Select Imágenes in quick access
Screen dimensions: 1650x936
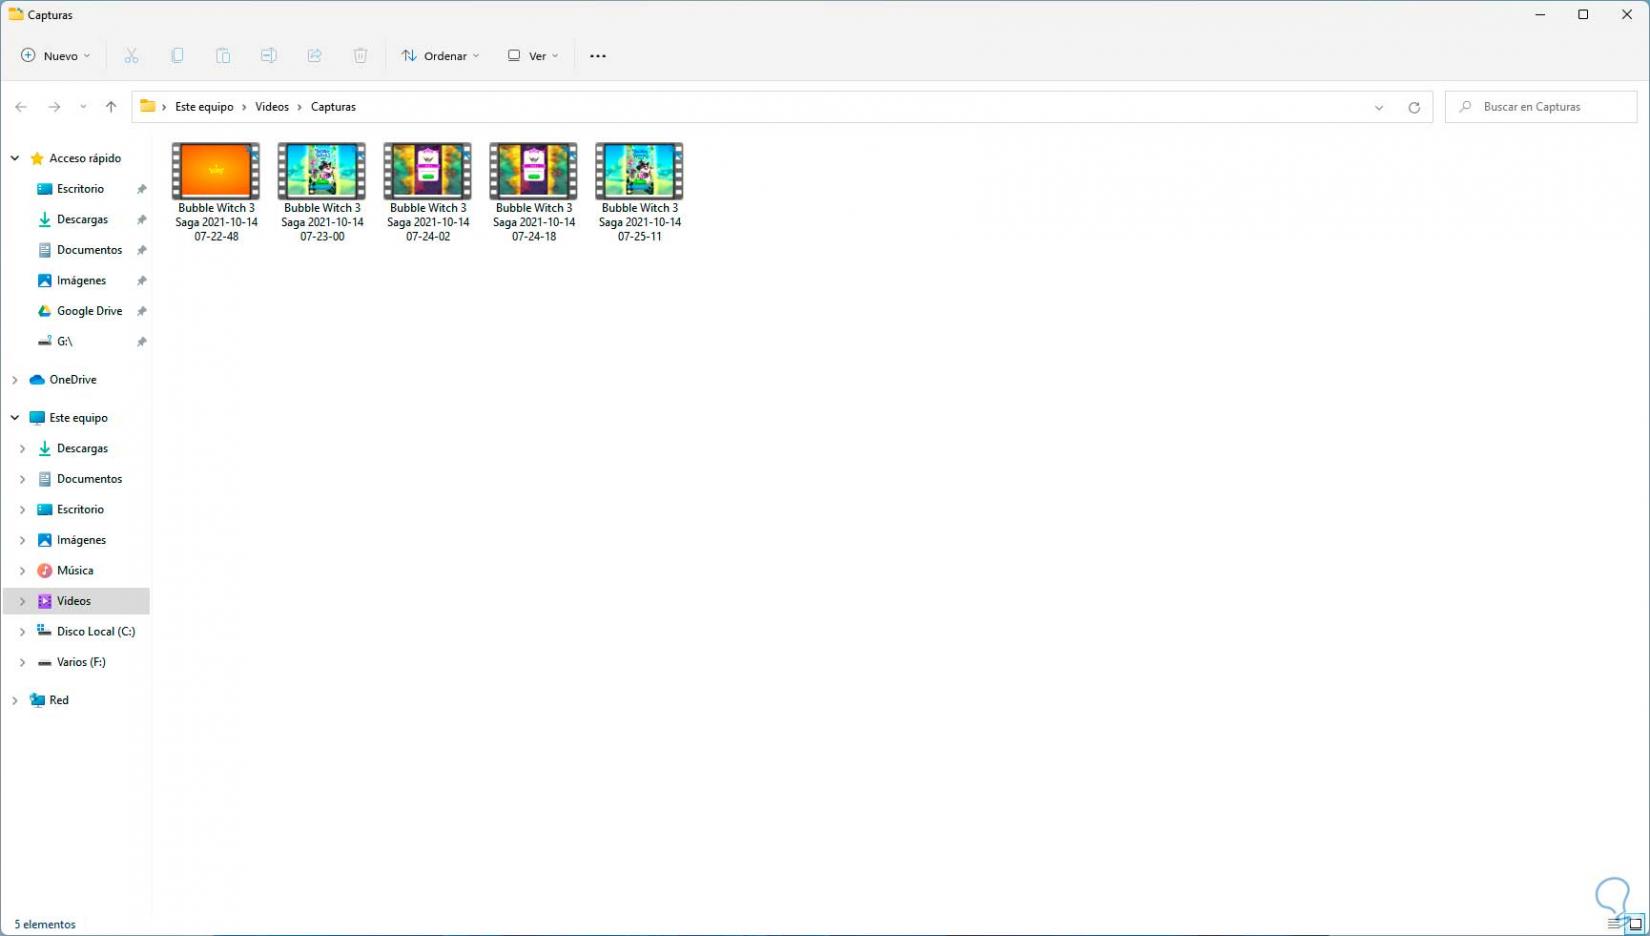coord(81,281)
